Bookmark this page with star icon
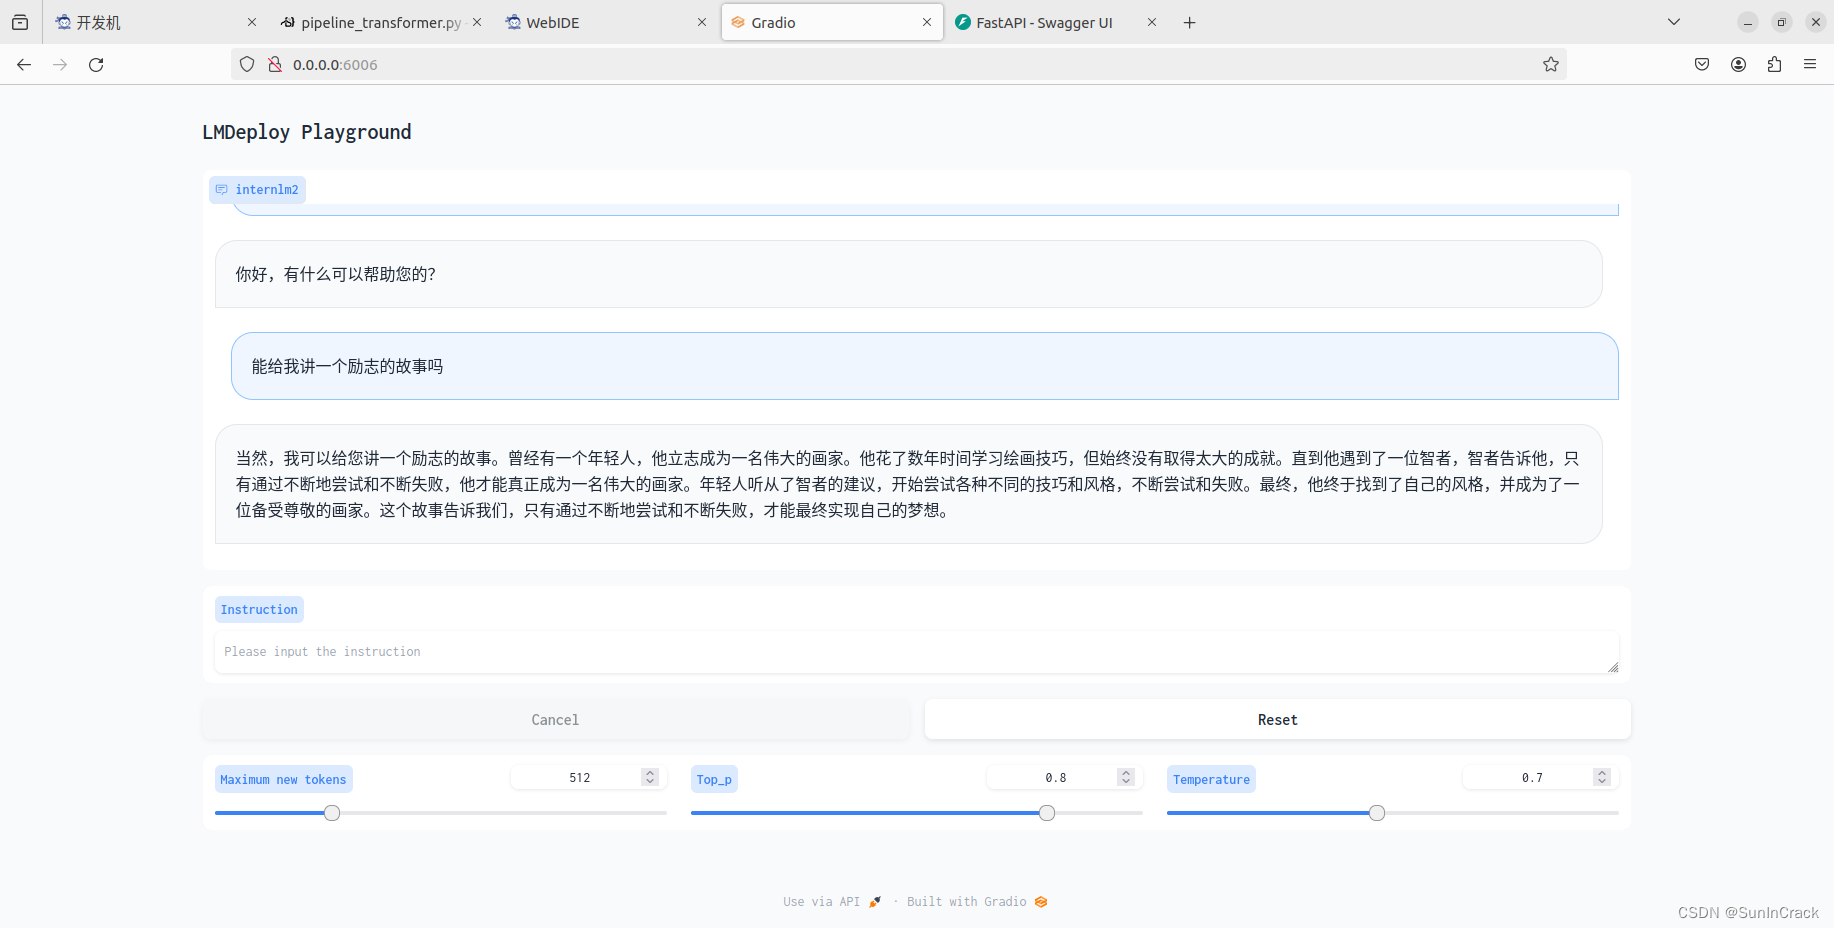Screen dimensions: 1834x928 click(1551, 64)
